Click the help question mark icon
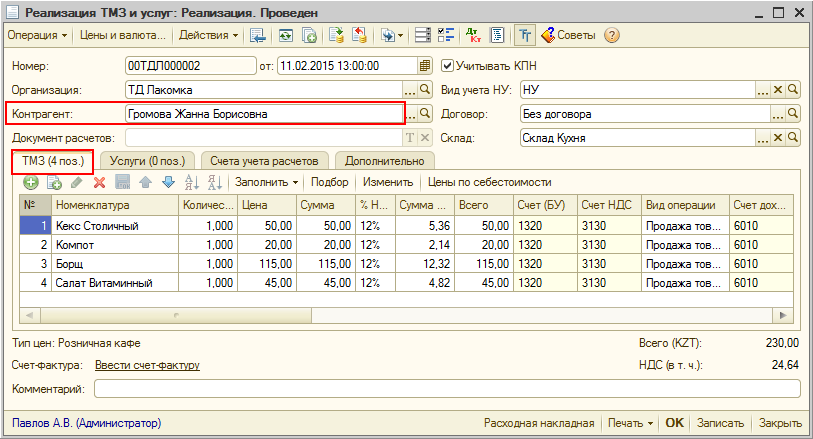Viewport: 813px width, 439px height. click(x=612, y=36)
